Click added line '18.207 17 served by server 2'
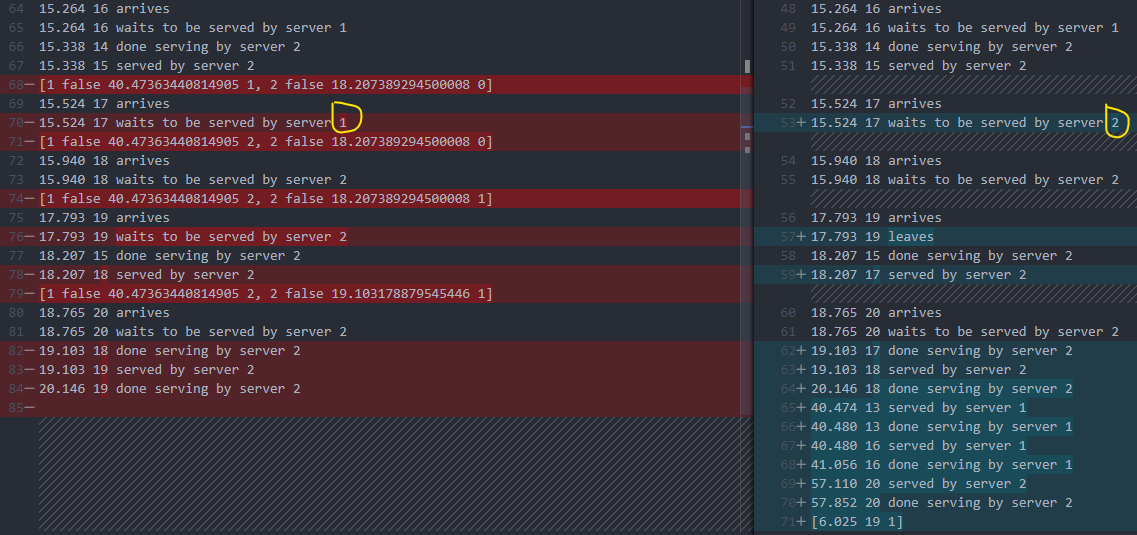This screenshot has height=535, width=1137. tap(918, 275)
